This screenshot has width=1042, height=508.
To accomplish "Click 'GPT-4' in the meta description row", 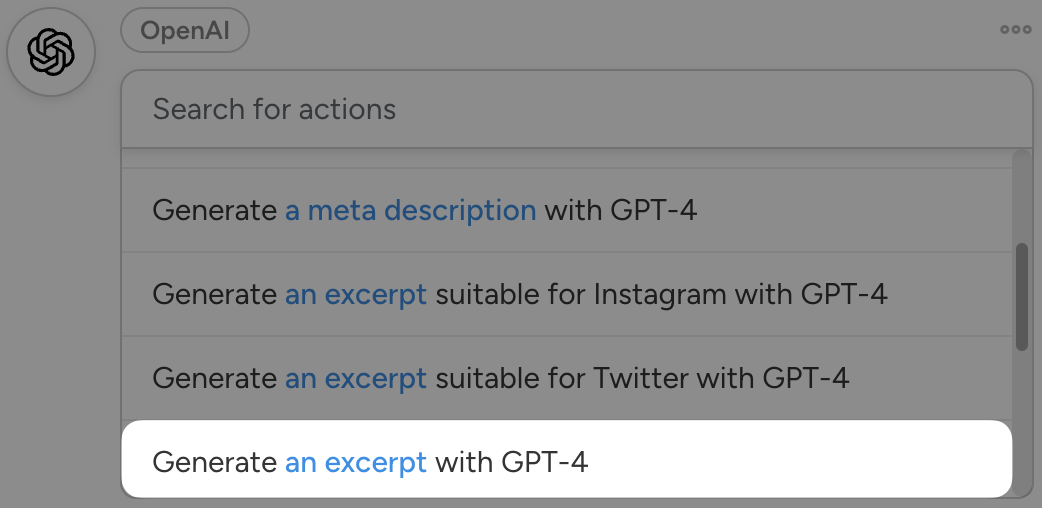I will point(653,210).
